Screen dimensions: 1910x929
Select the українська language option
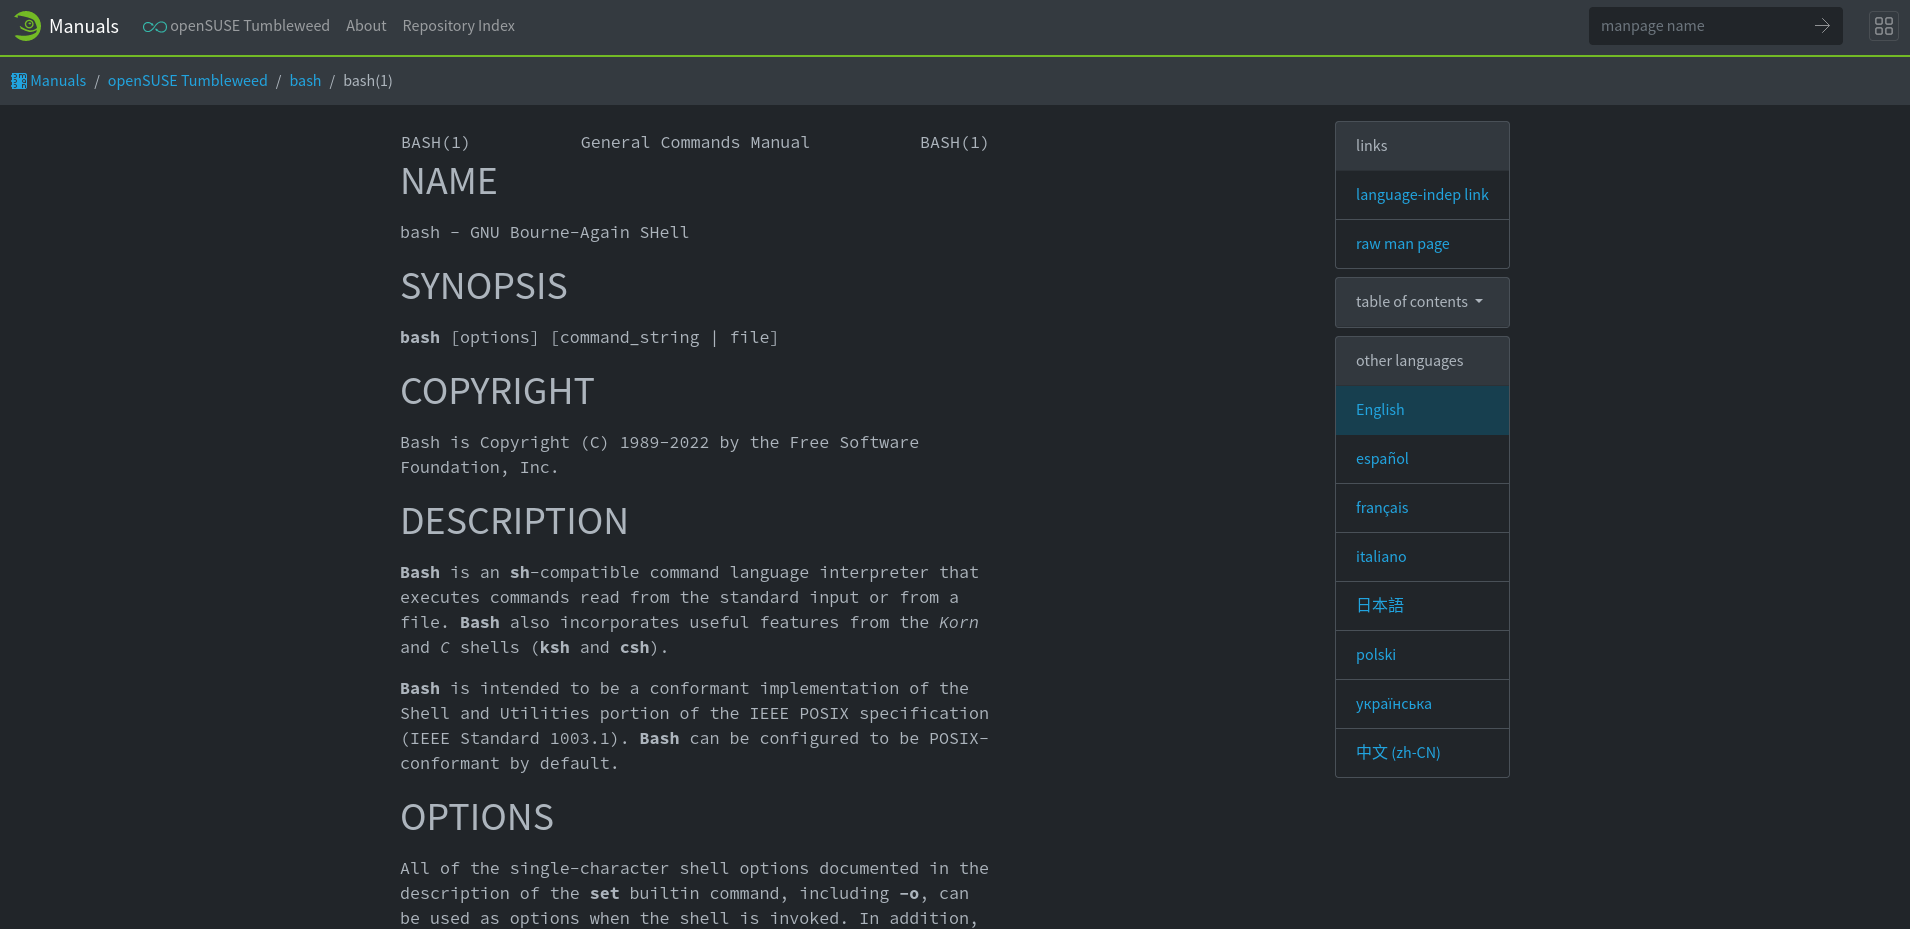pyautogui.click(x=1394, y=703)
